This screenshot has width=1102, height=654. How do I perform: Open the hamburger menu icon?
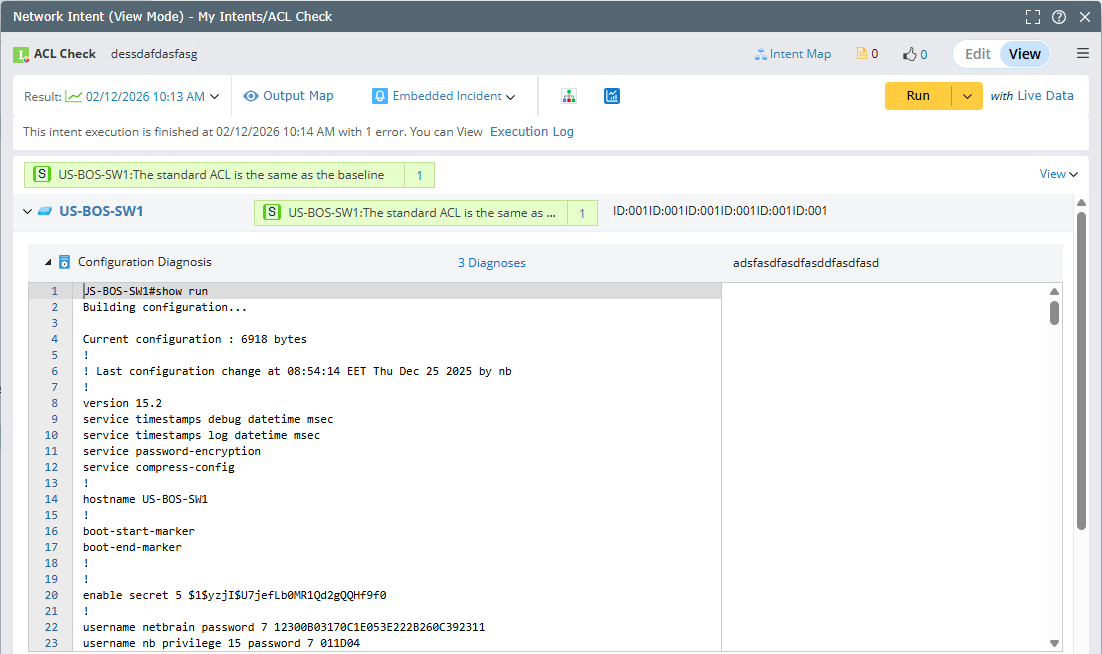[x=1083, y=53]
